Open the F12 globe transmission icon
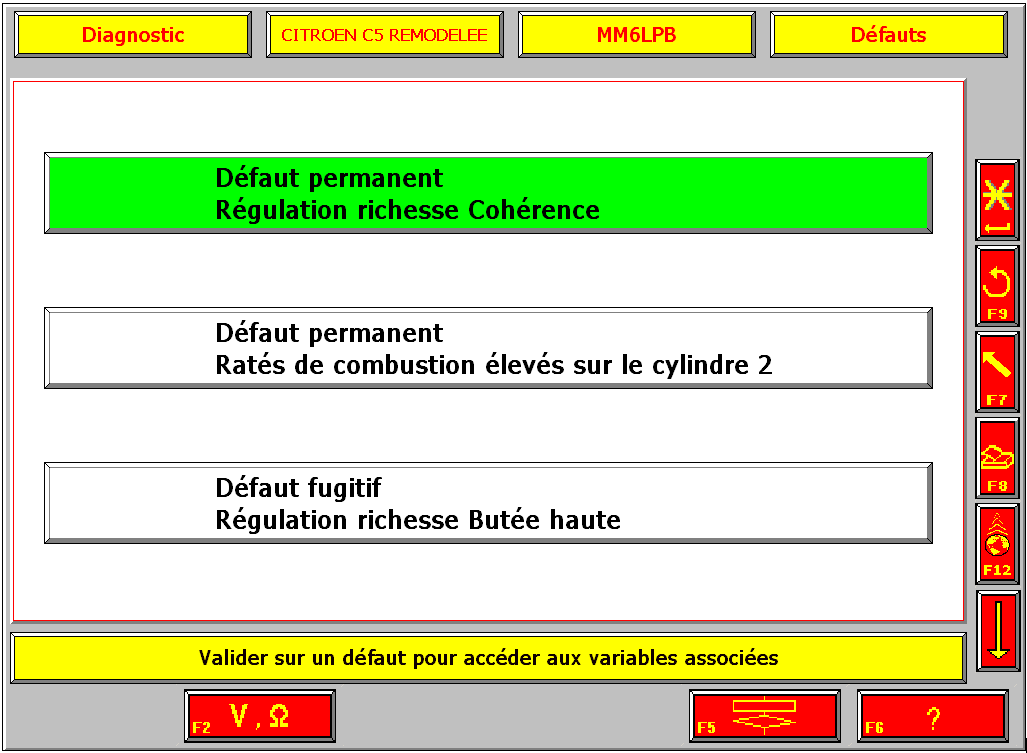 (997, 543)
